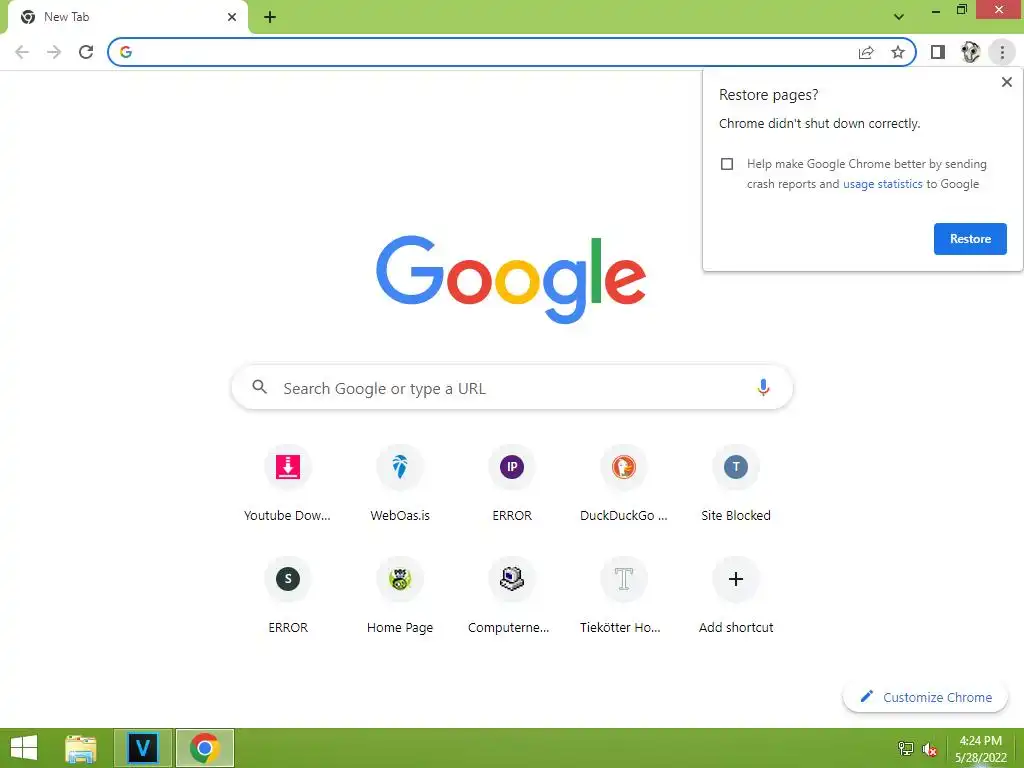The width and height of the screenshot is (1024, 768).
Task: Reload the page with the refresh icon
Action: tap(86, 52)
